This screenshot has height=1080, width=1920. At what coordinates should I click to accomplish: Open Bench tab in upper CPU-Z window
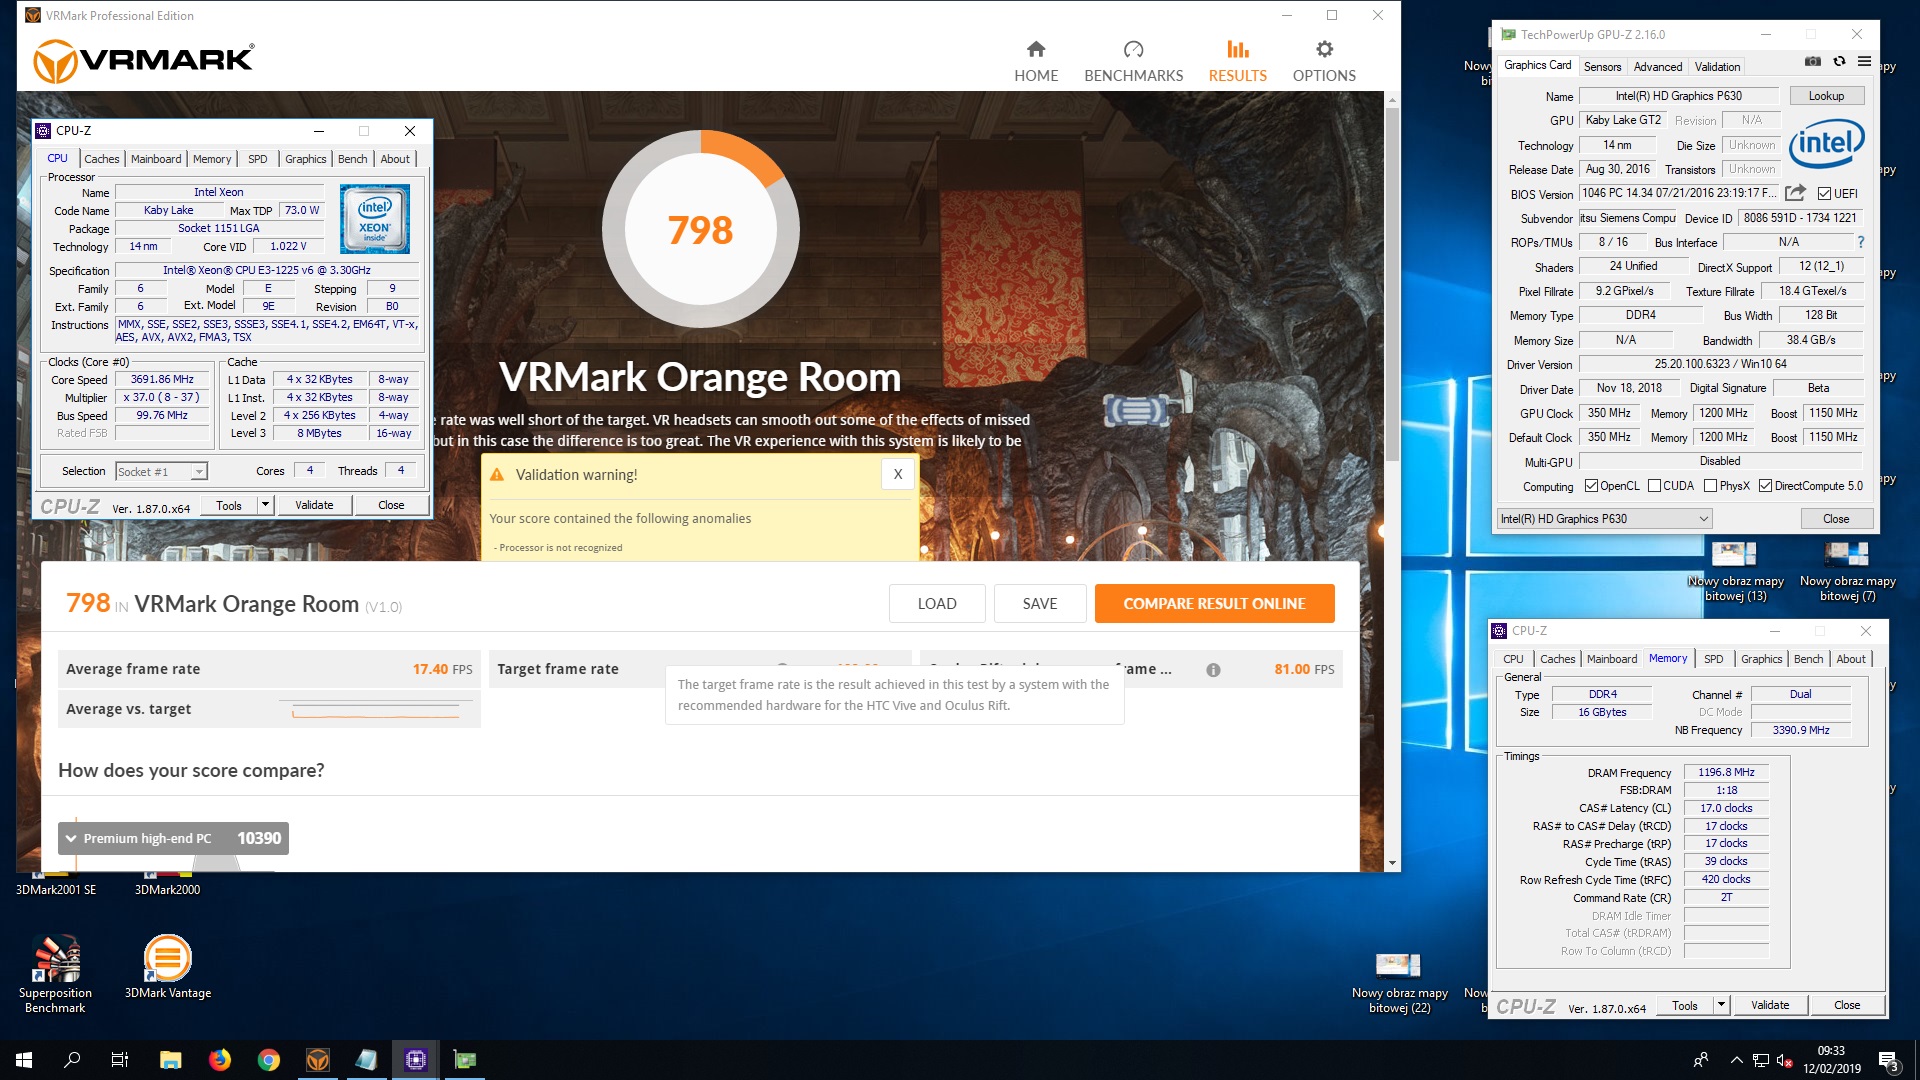(352, 158)
